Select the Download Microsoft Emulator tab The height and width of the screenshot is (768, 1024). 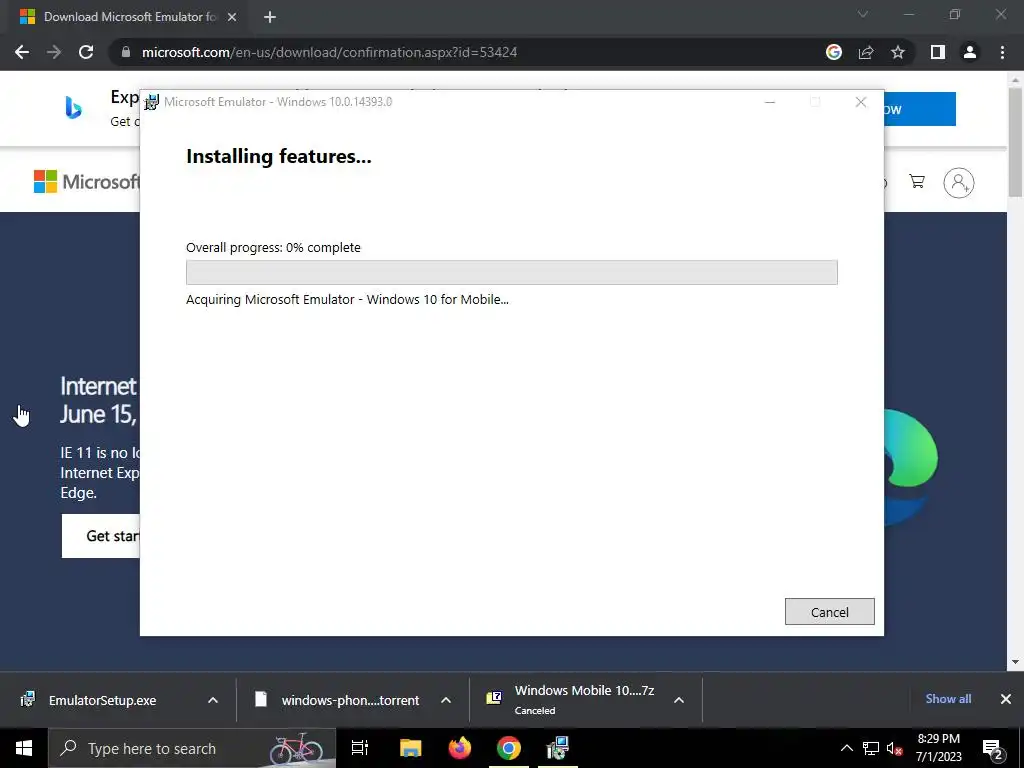(129, 17)
